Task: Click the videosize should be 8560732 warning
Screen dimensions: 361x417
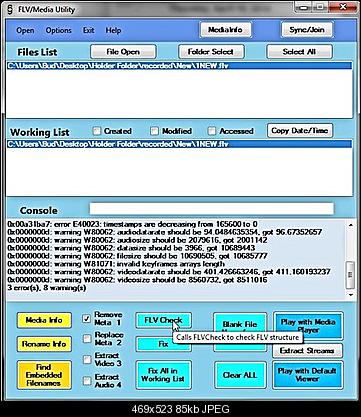Action: click(x=137, y=280)
